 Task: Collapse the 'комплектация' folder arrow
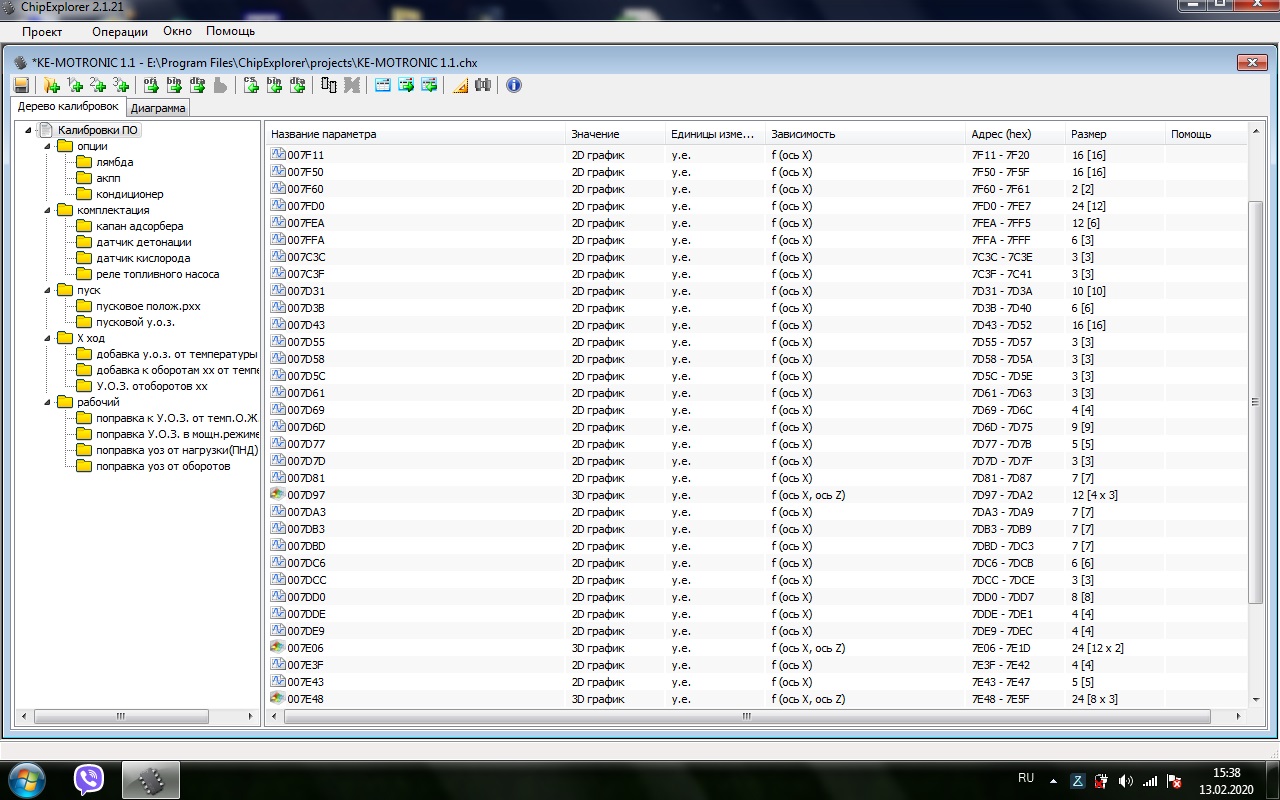[x=47, y=210]
